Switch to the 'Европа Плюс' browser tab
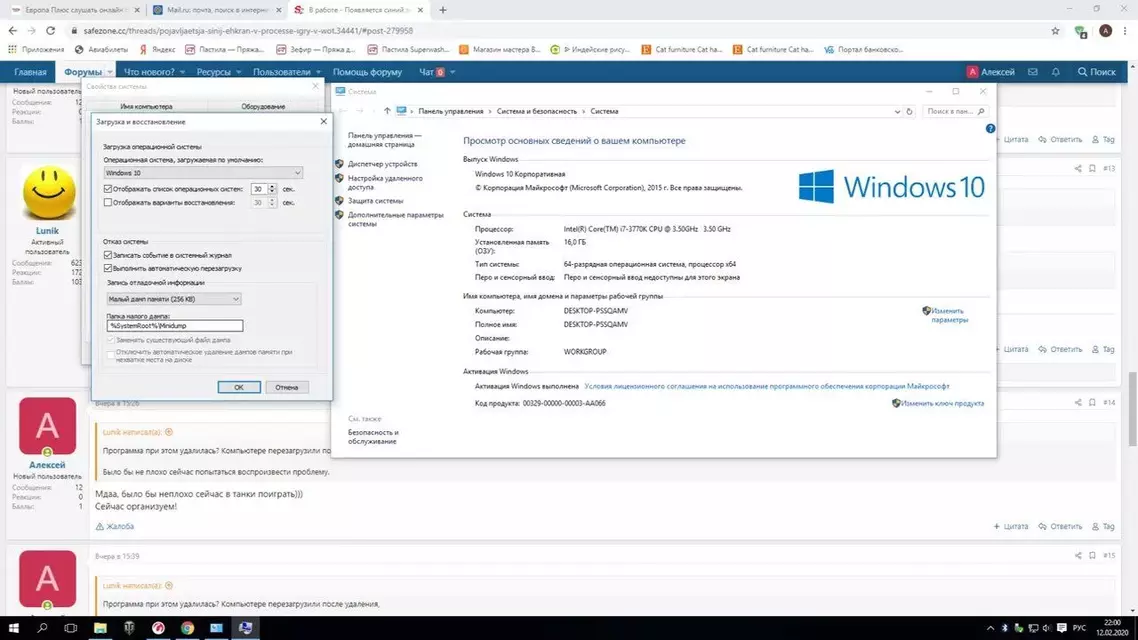Viewport: 1138px width, 640px height. [75, 10]
